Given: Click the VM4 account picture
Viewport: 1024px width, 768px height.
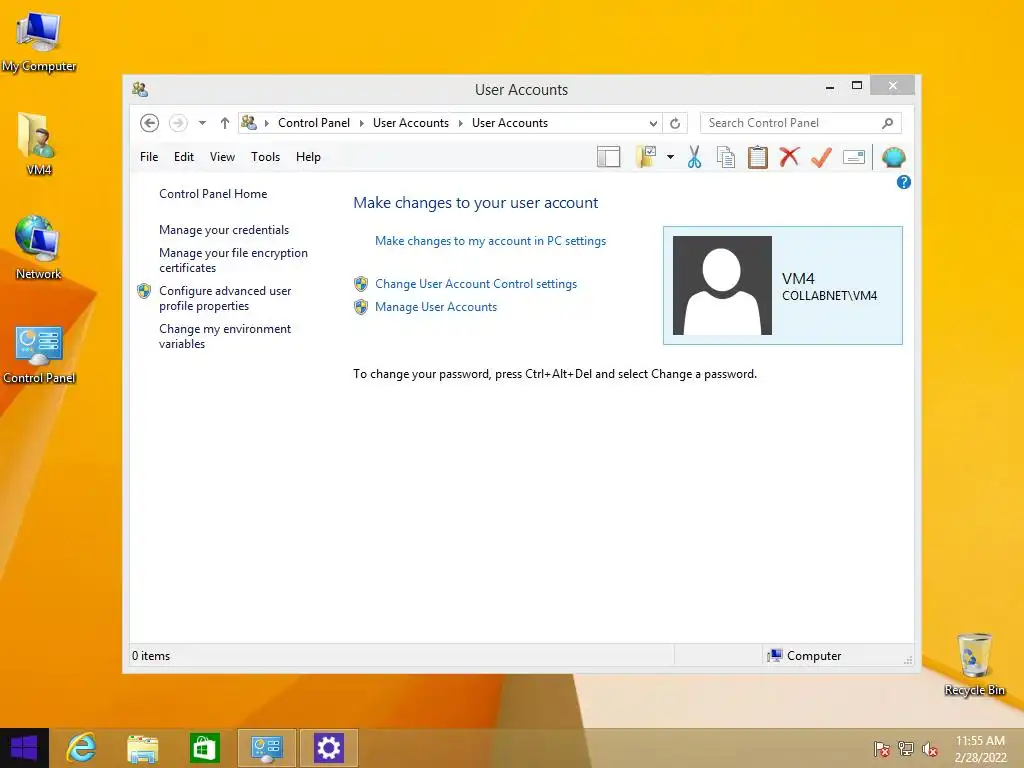Looking at the screenshot, I should [x=722, y=285].
